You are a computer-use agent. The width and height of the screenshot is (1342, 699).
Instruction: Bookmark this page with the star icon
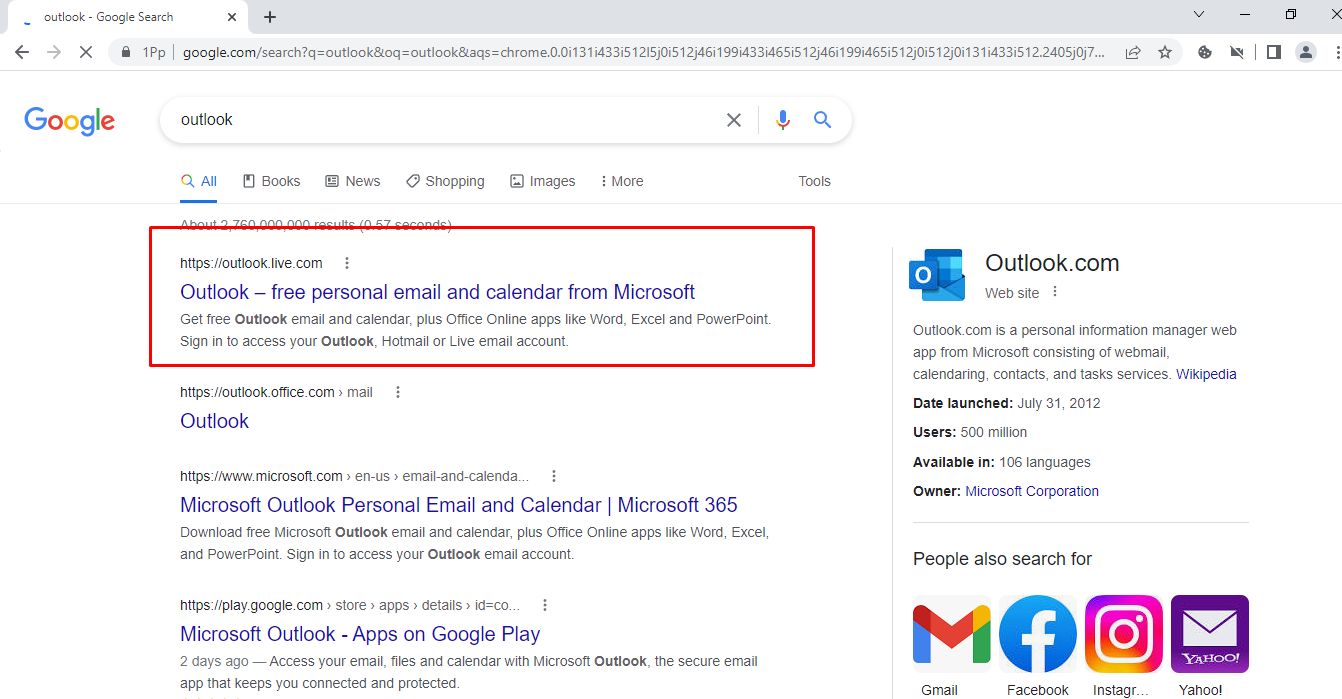(1165, 52)
